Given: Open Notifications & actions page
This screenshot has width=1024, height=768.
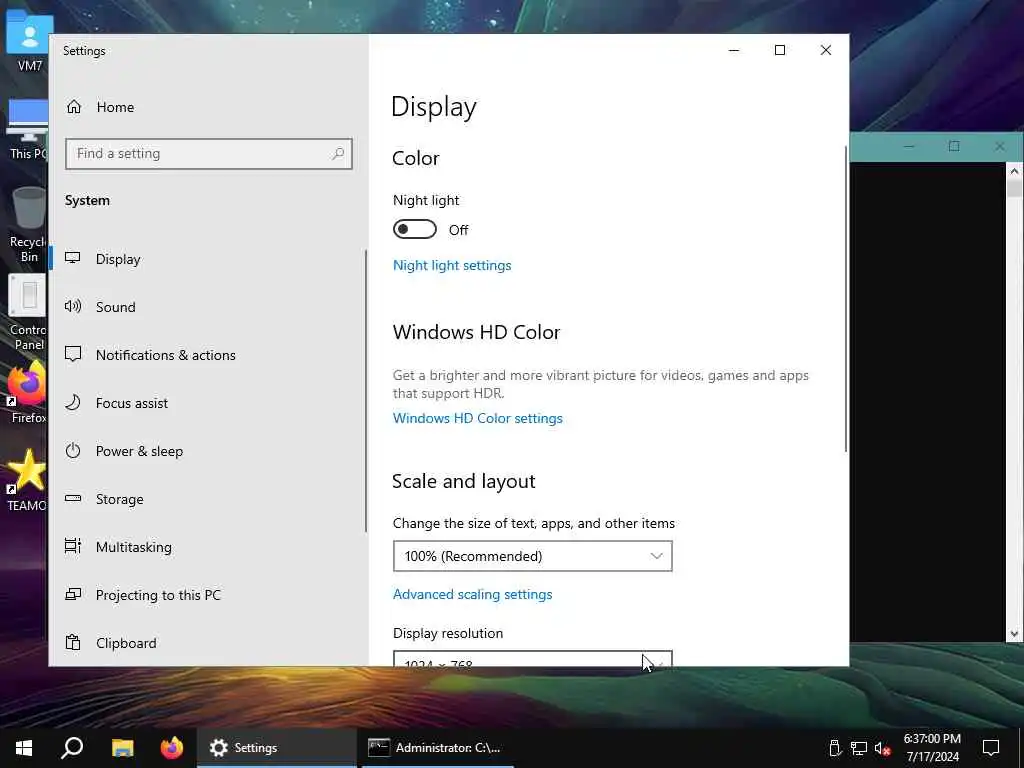Looking at the screenshot, I should point(165,355).
